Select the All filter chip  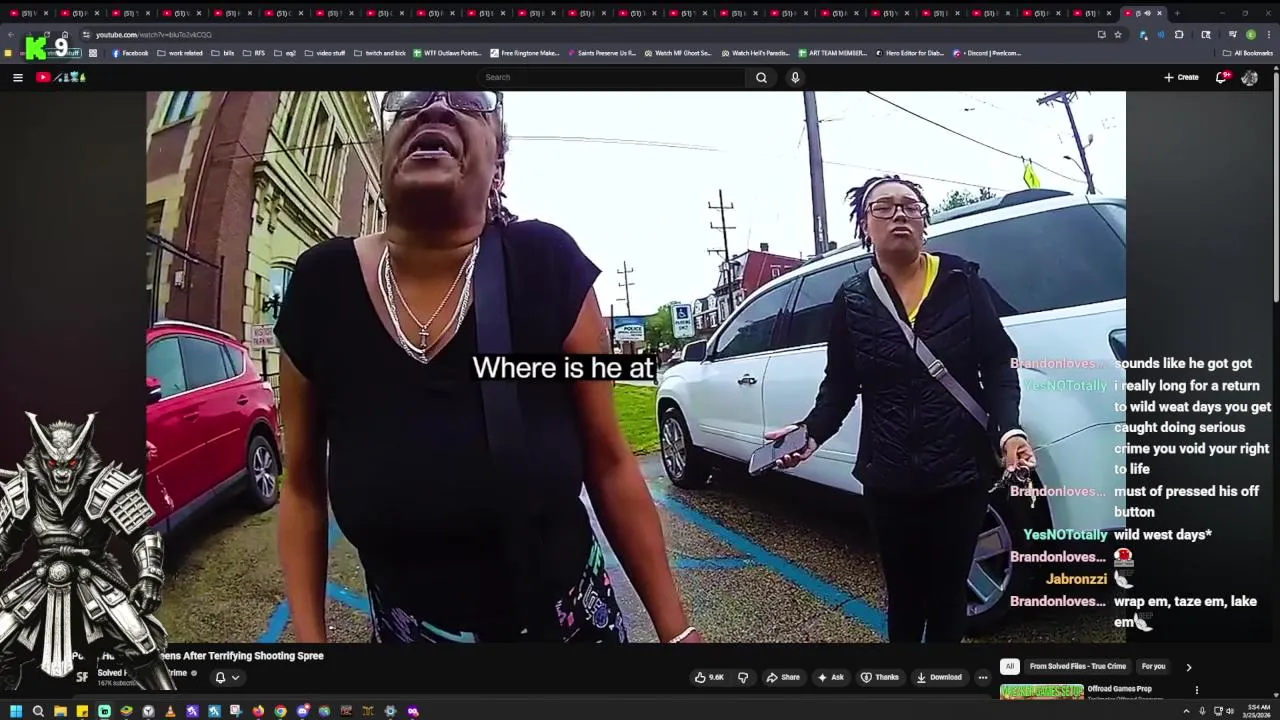[x=1010, y=666]
